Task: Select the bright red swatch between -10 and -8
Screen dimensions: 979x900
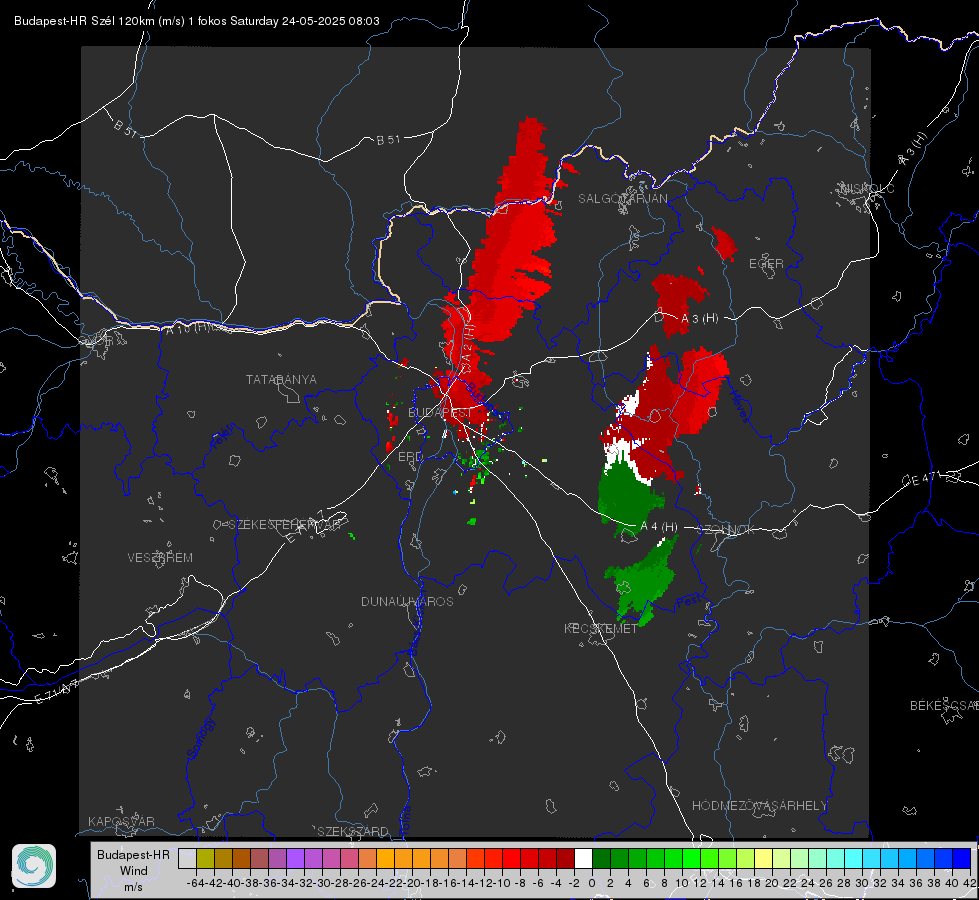Action: (511, 858)
